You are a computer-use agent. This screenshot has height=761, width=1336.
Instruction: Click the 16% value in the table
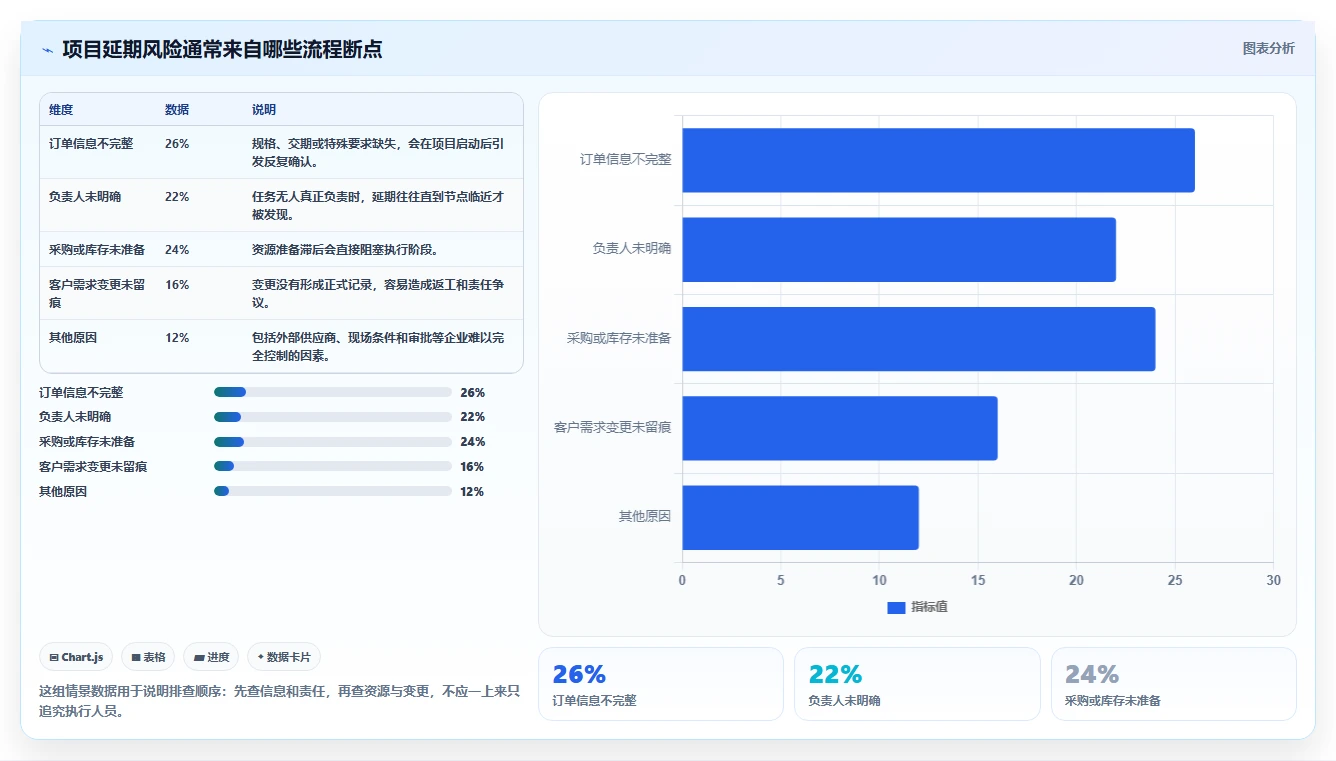point(177,285)
